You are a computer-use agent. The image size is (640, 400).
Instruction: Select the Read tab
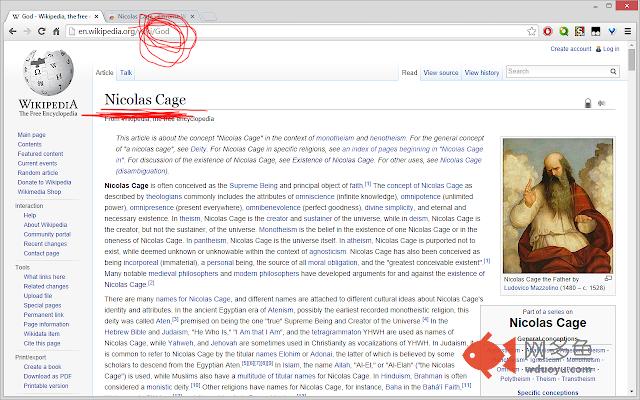[409, 73]
